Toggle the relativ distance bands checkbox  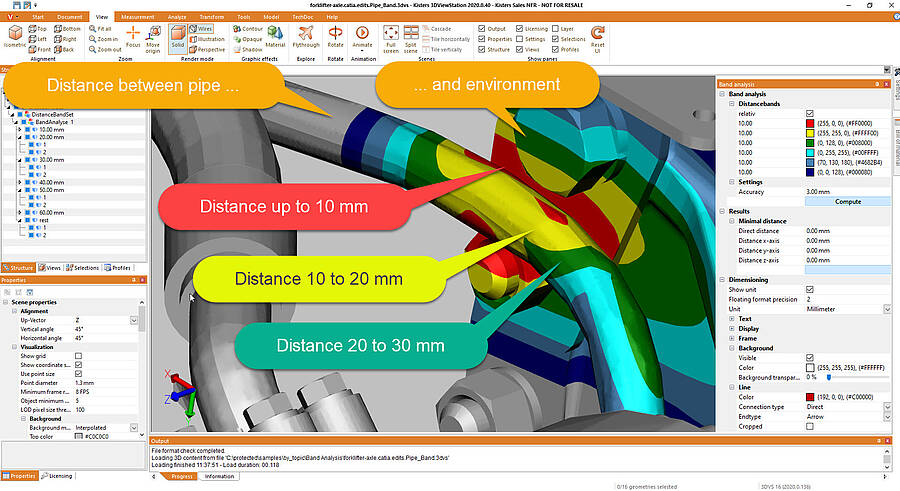[810, 114]
